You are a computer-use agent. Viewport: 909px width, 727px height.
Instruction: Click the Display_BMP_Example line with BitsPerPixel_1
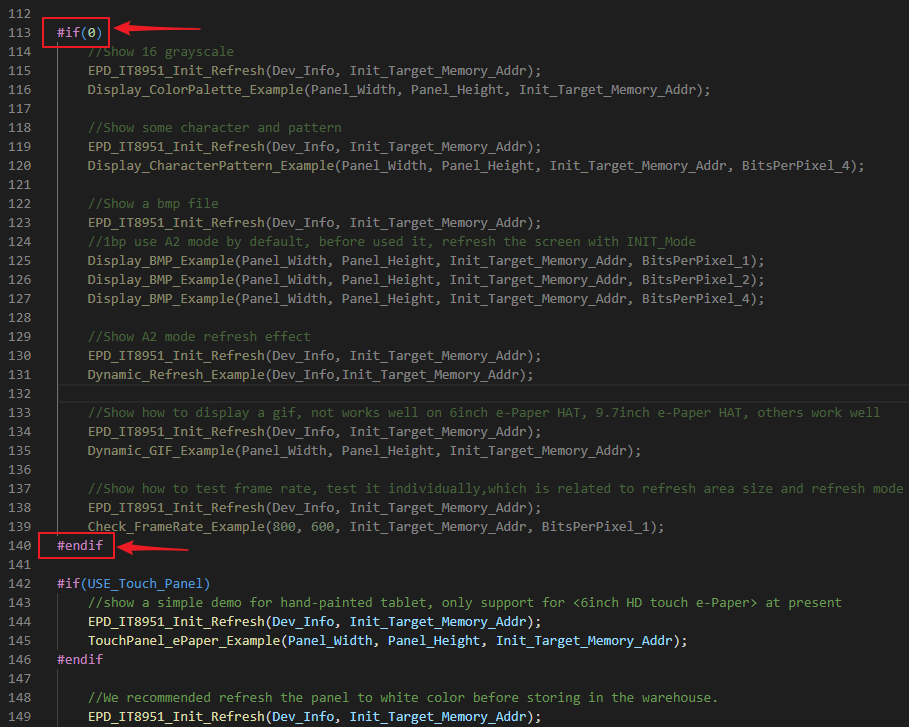coord(426,261)
